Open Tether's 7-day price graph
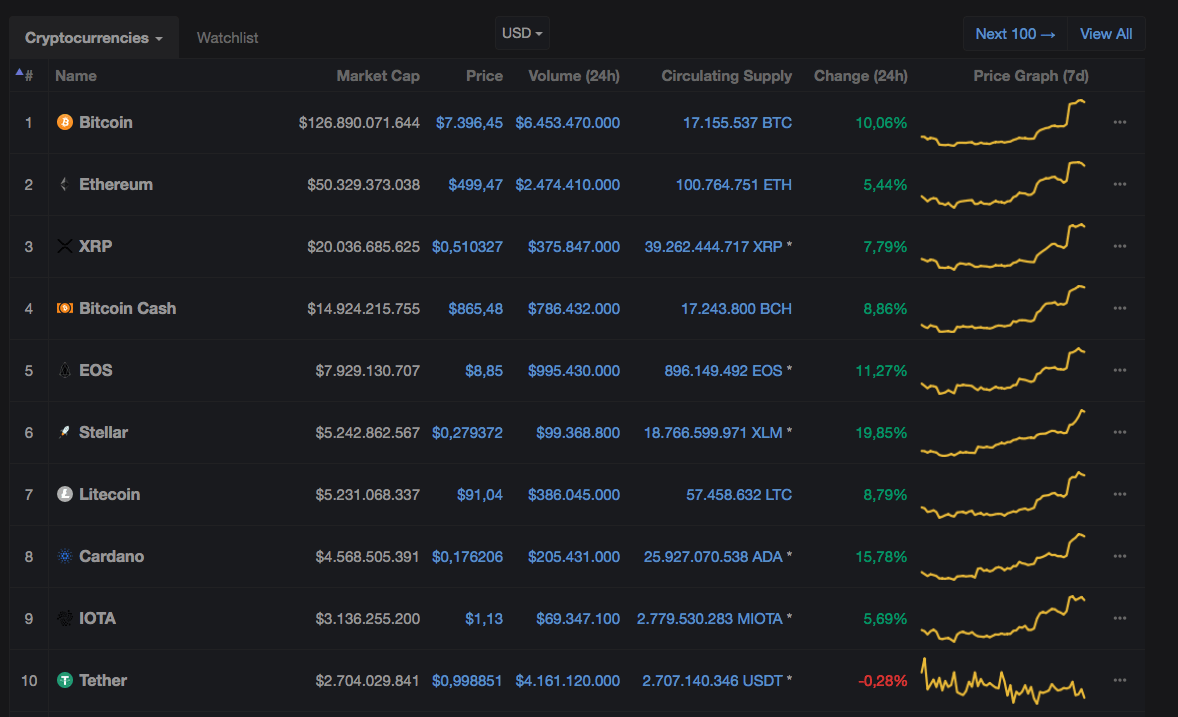Viewport: 1178px width, 717px height. tap(1003, 680)
